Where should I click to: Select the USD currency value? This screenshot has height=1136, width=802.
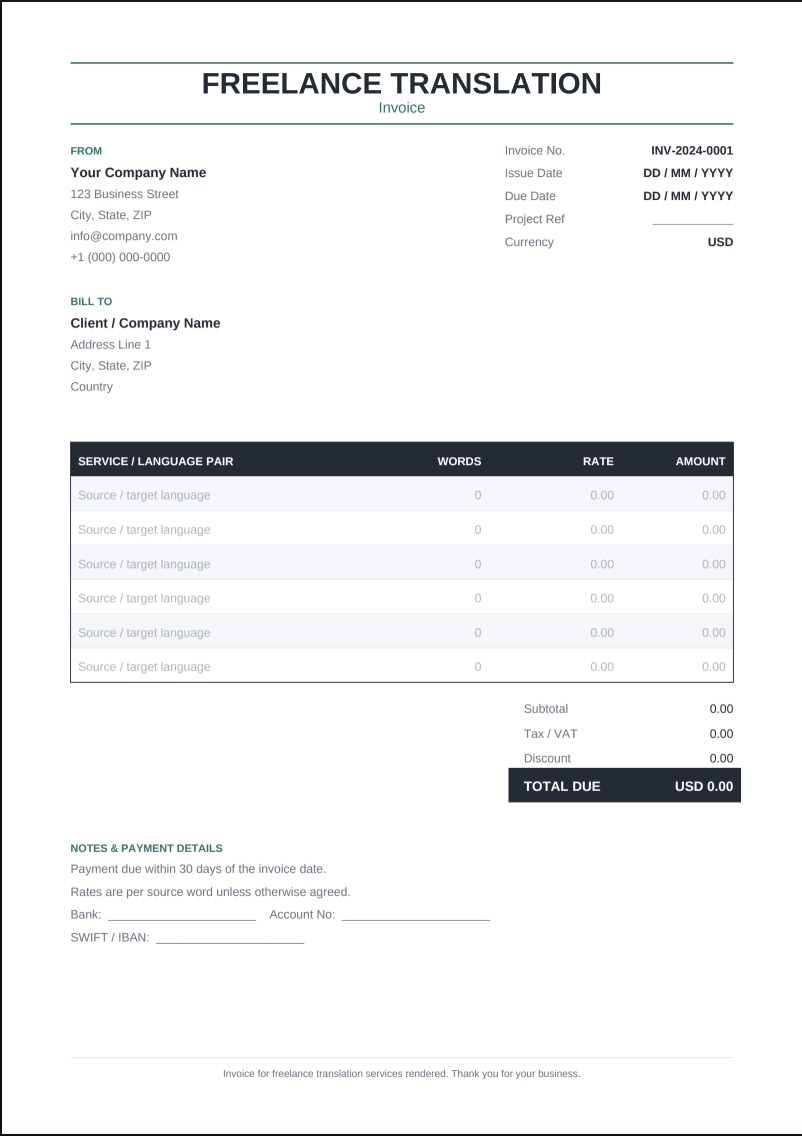[x=720, y=242]
